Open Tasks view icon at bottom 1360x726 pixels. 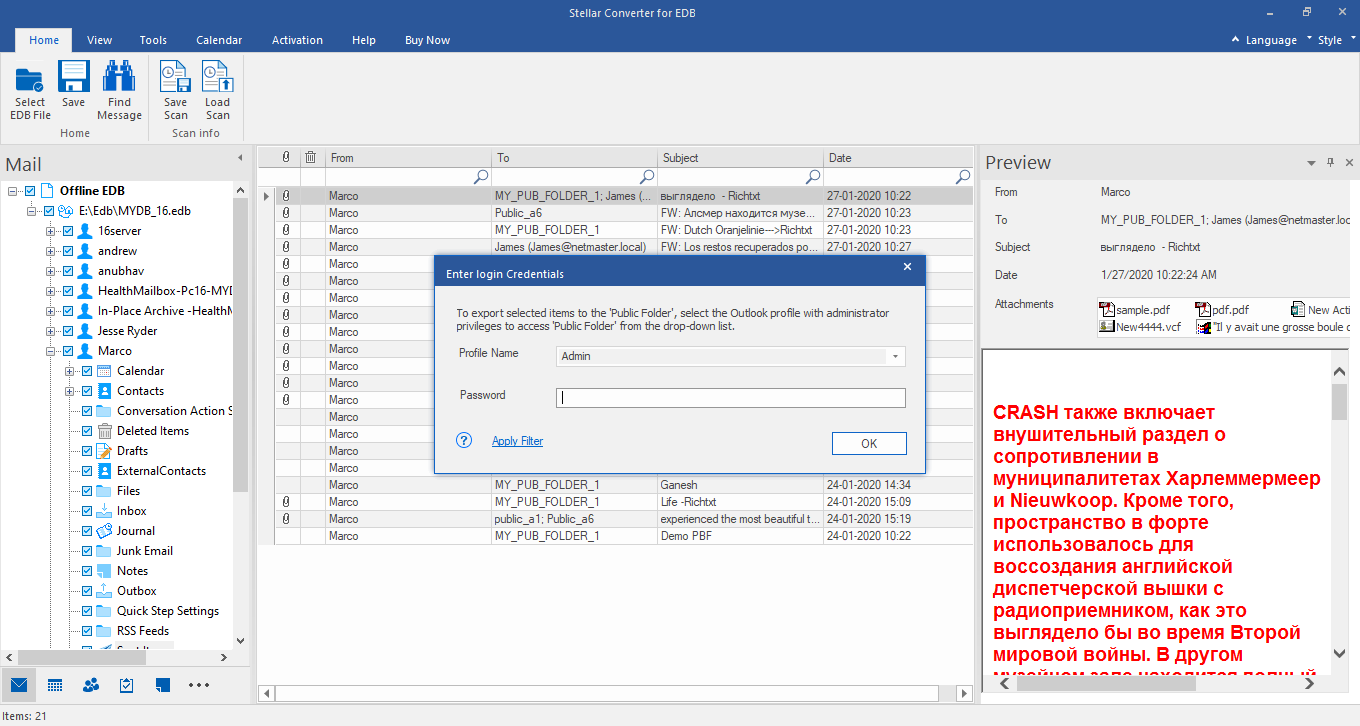click(x=127, y=685)
